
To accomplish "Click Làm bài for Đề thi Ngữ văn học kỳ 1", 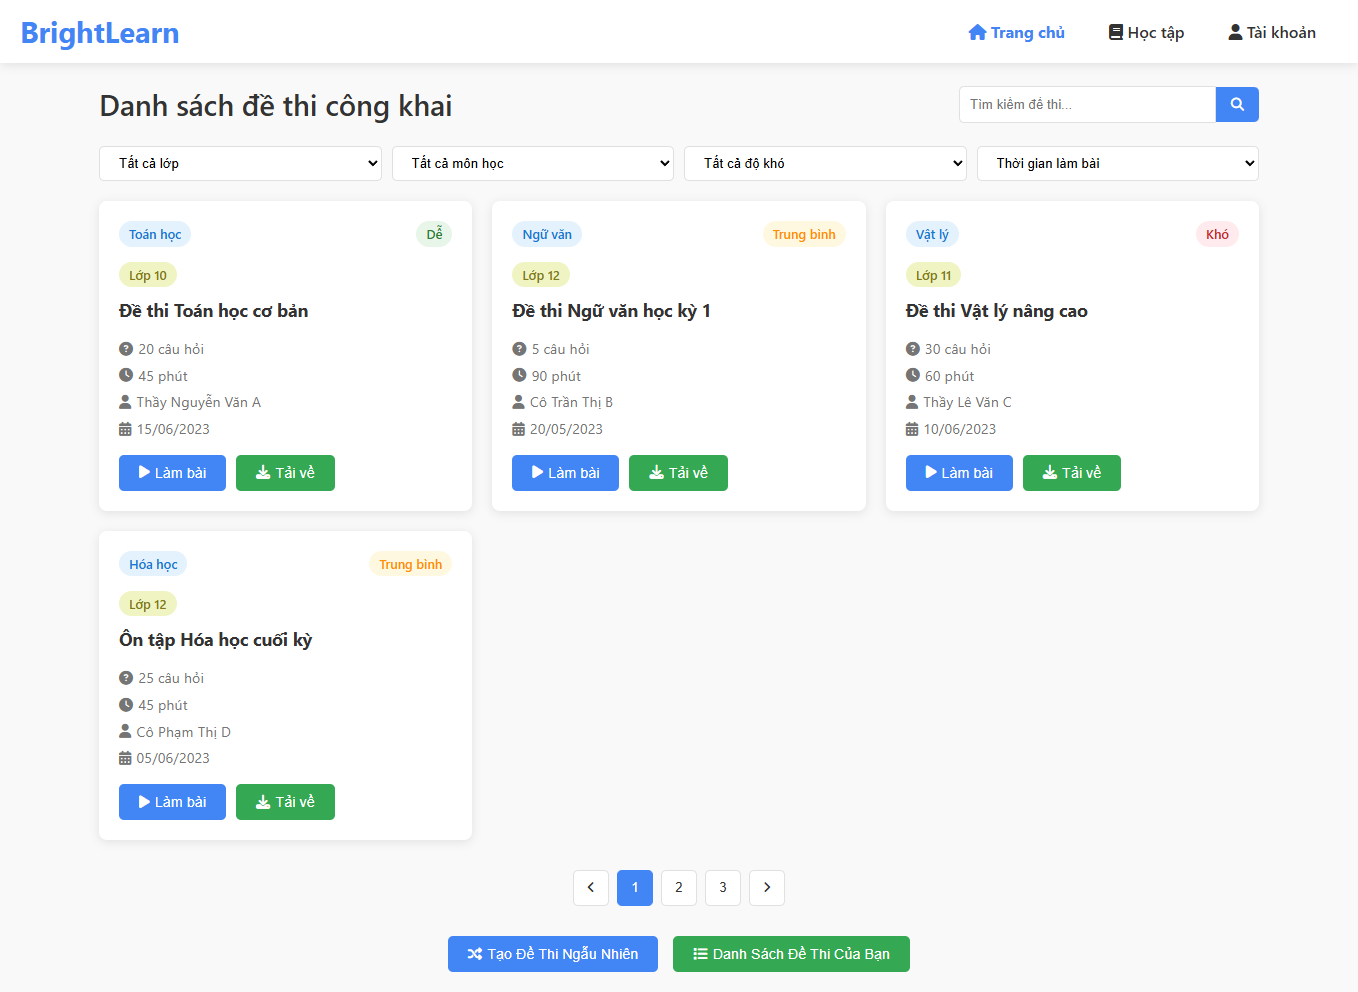I will coord(565,473).
